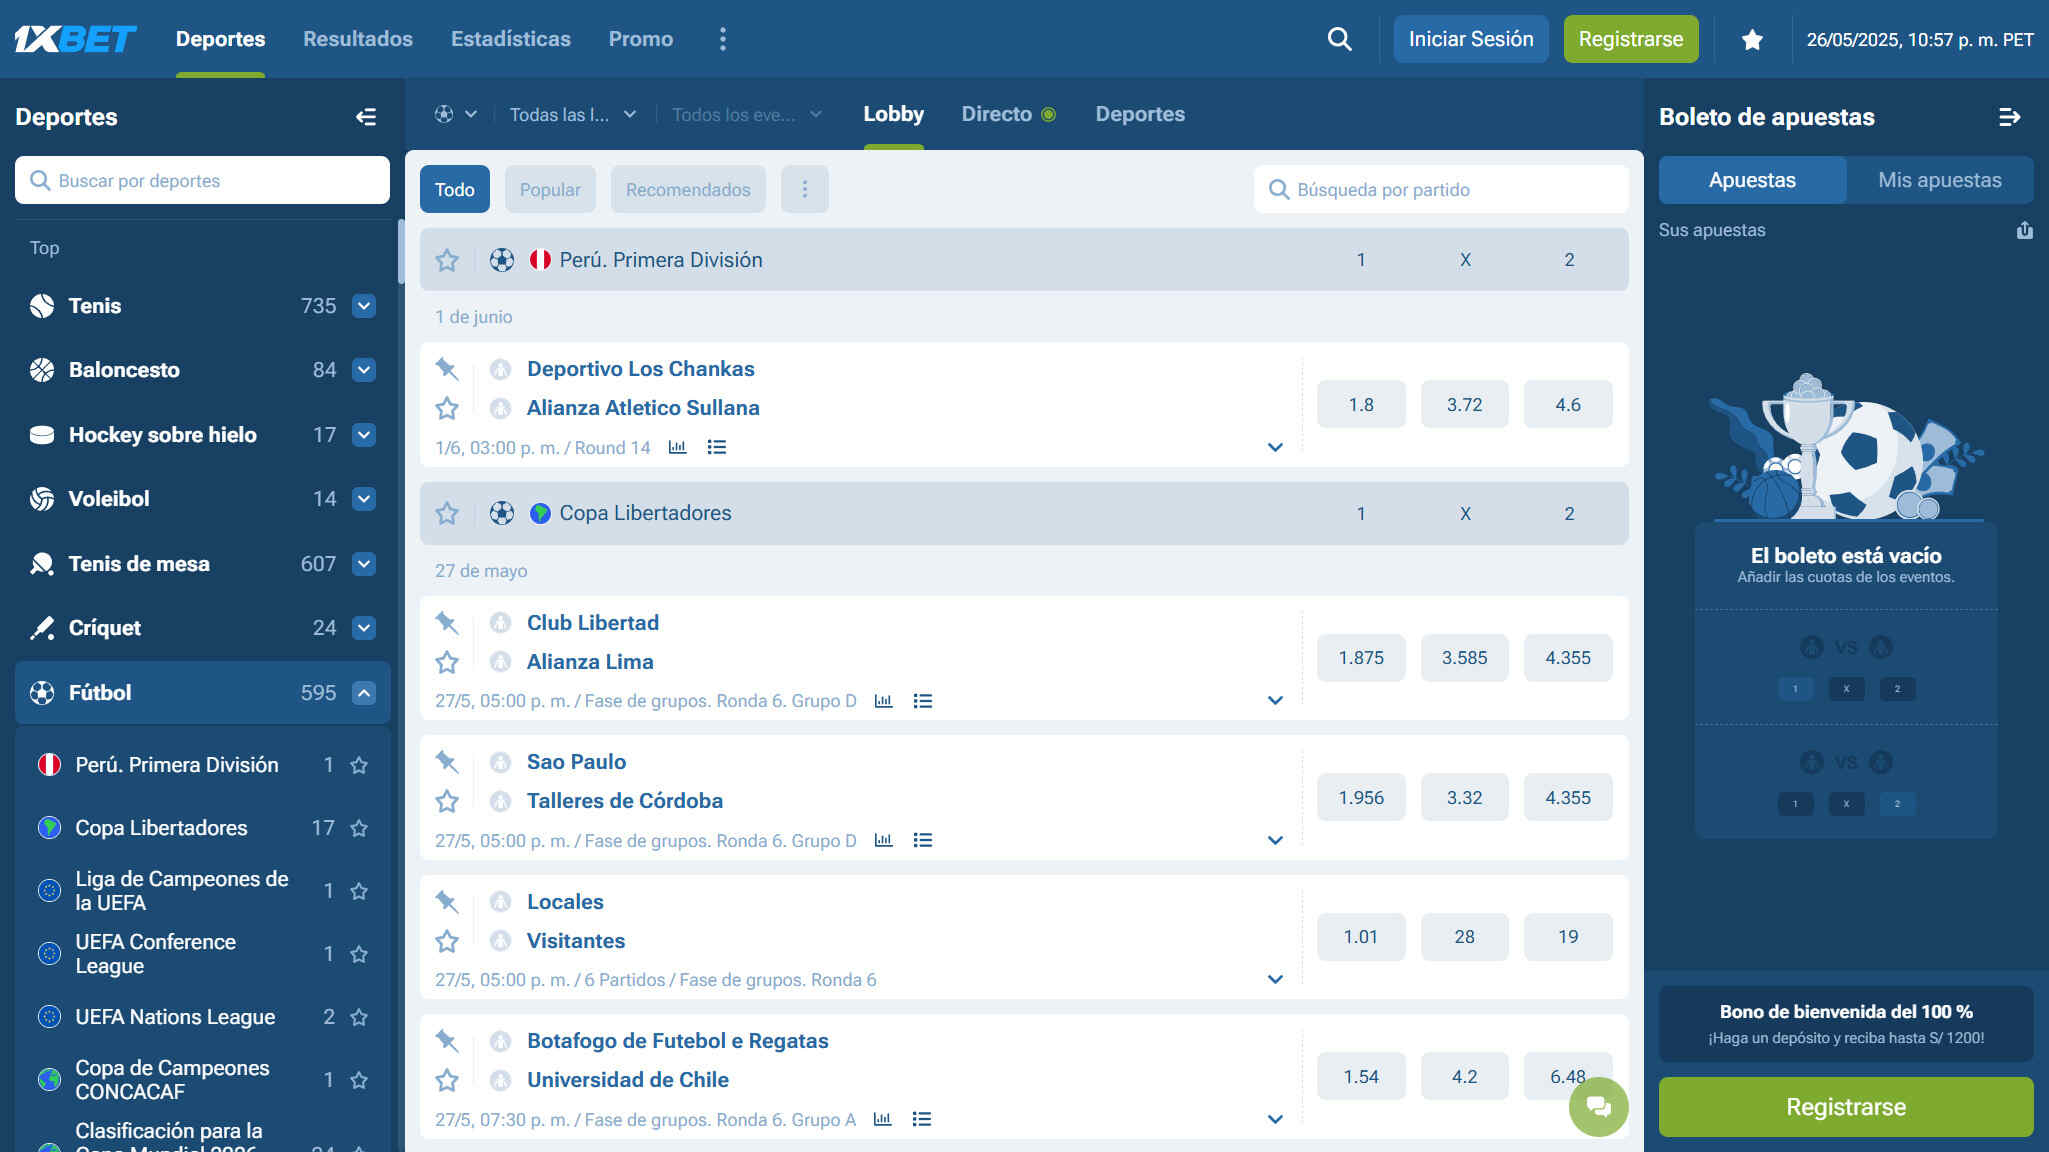Collapse the bet slip panel arrow icon
The height and width of the screenshot is (1152, 2049).
(x=2009, y=117)
